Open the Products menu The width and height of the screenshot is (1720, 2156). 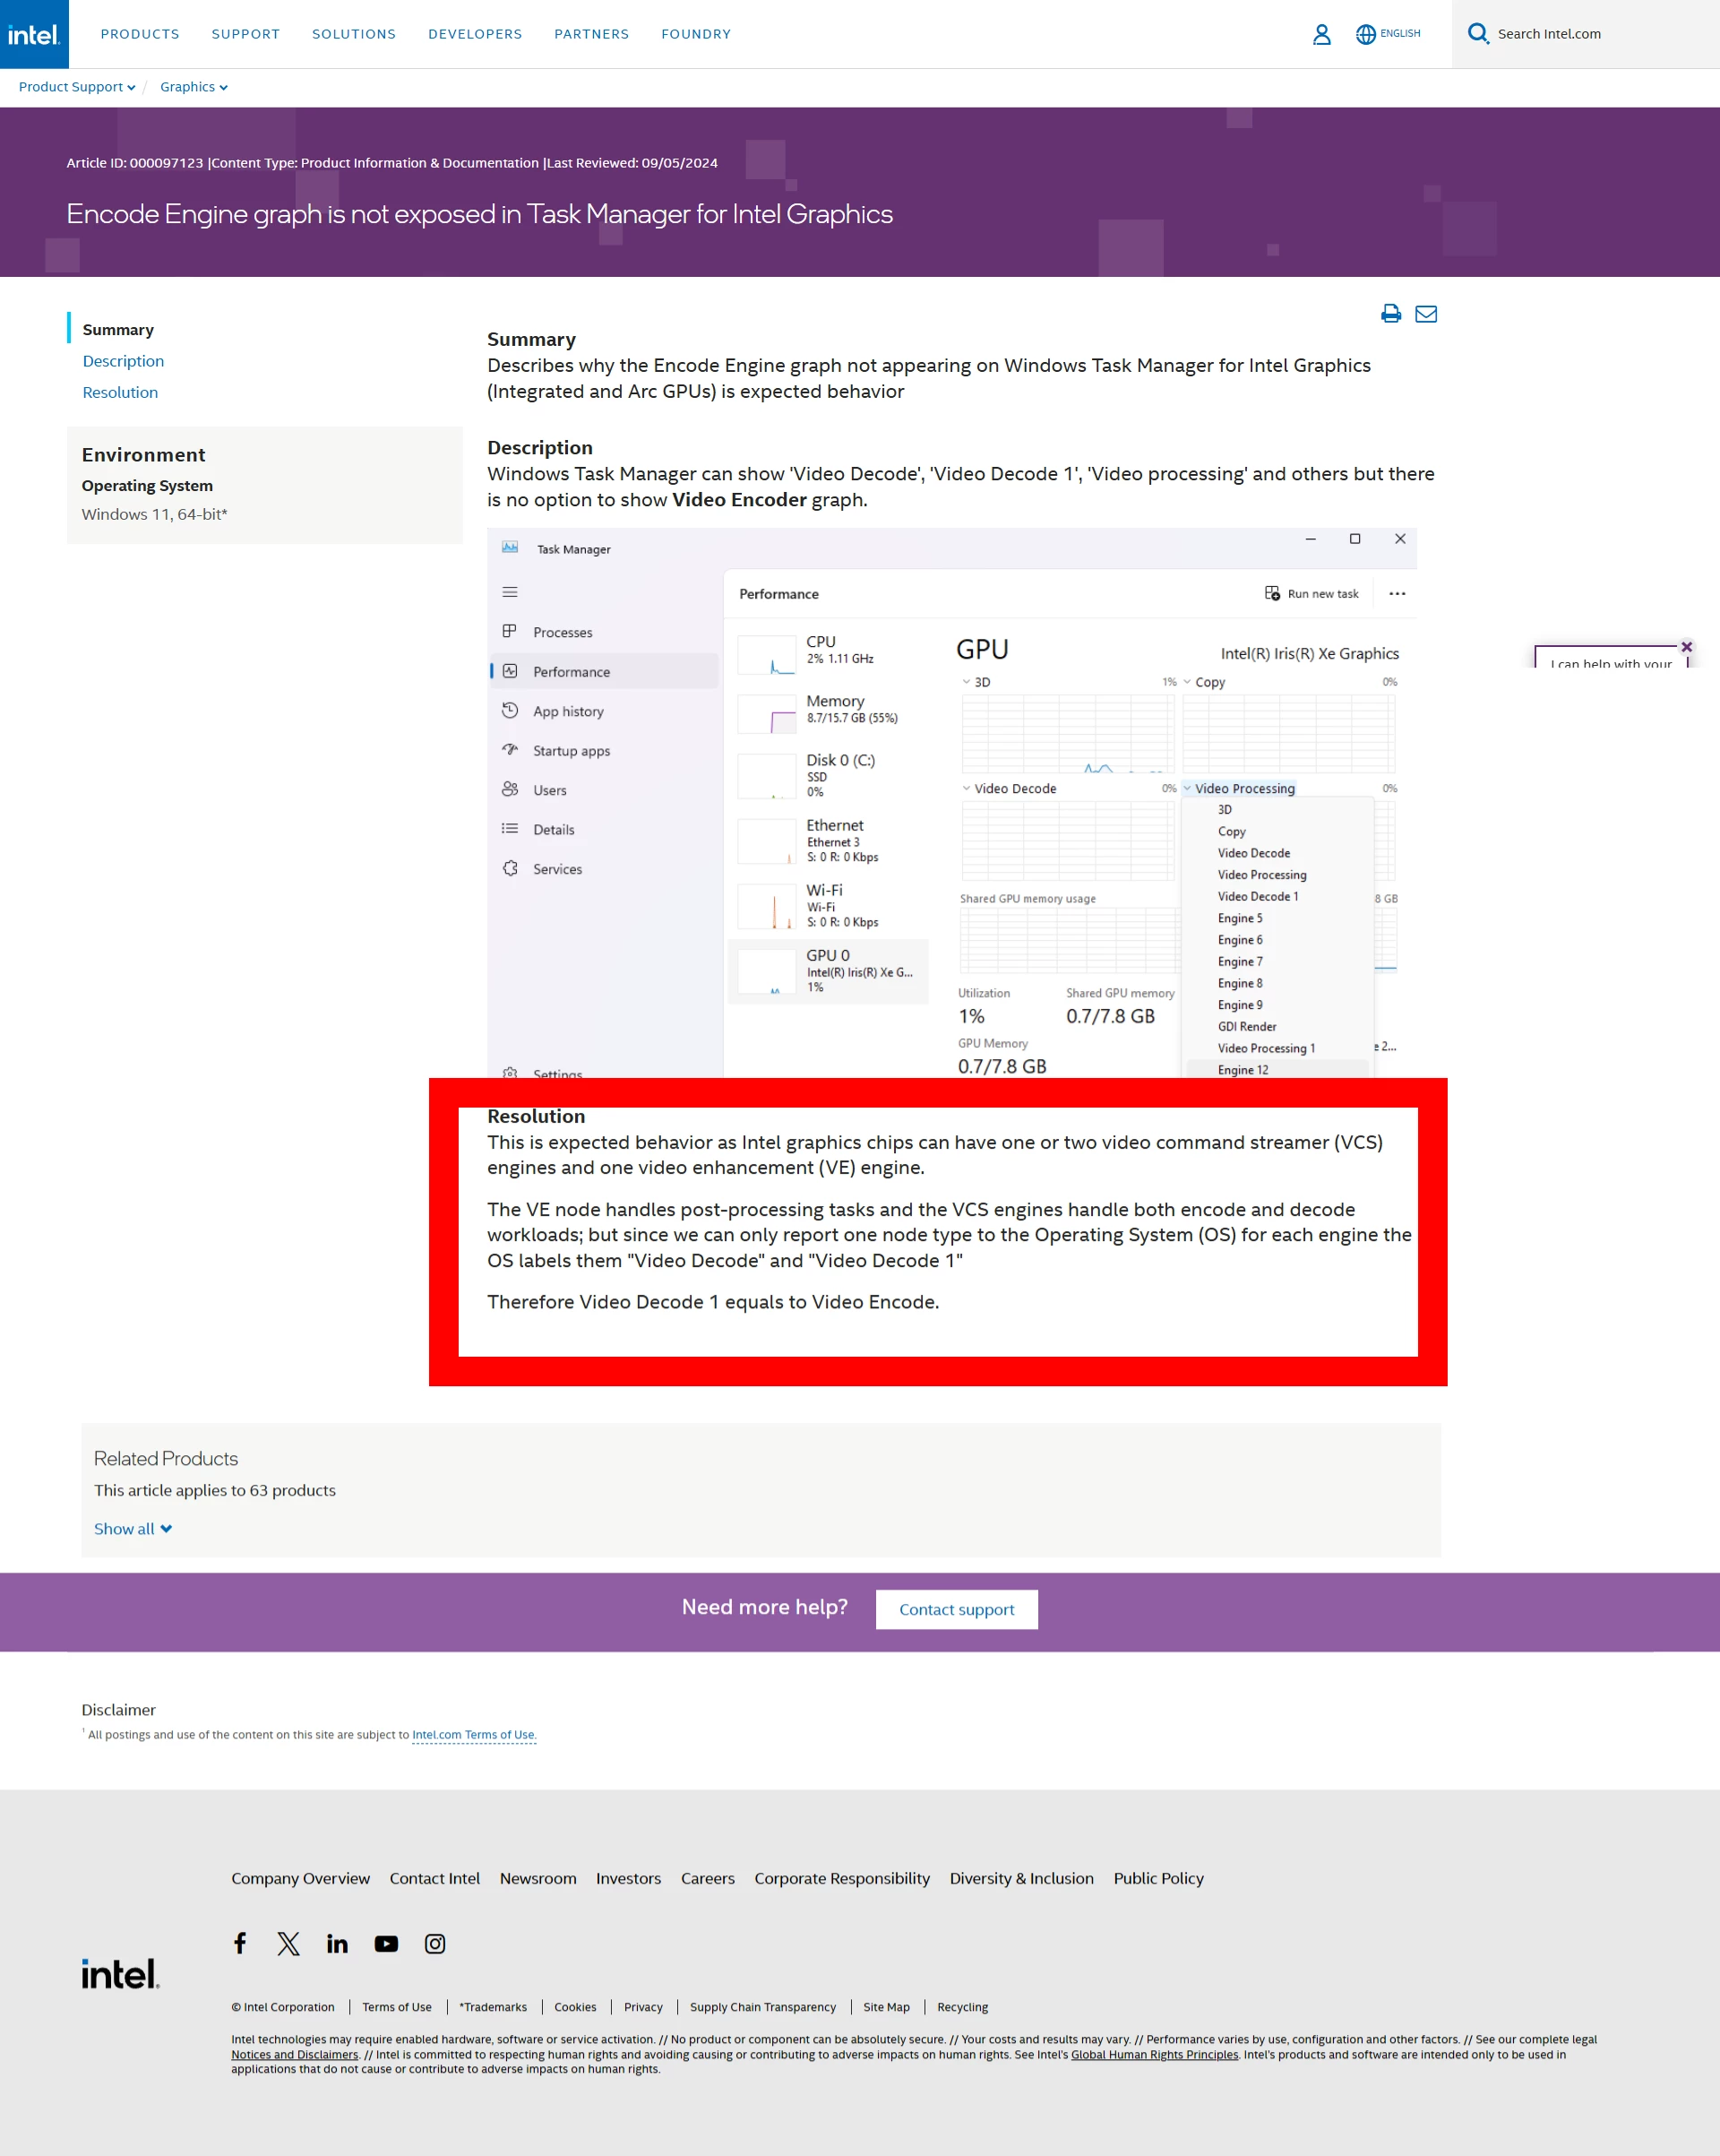(140, 34)
